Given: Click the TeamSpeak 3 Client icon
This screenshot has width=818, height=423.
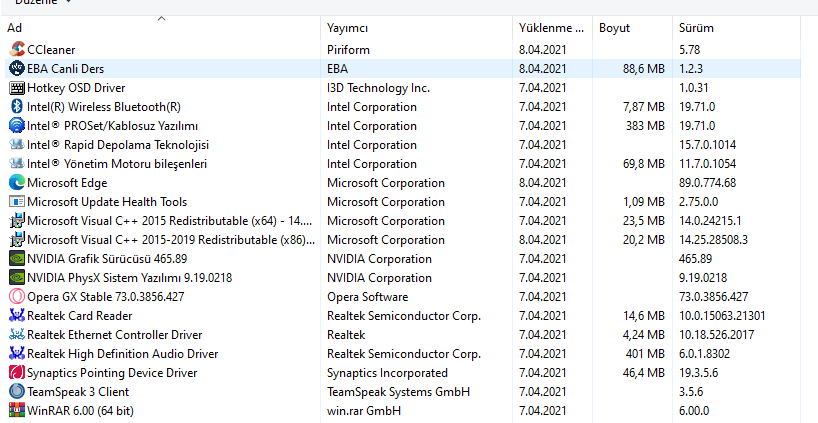Looking at the screenshot, I should [x=16, y=392].
